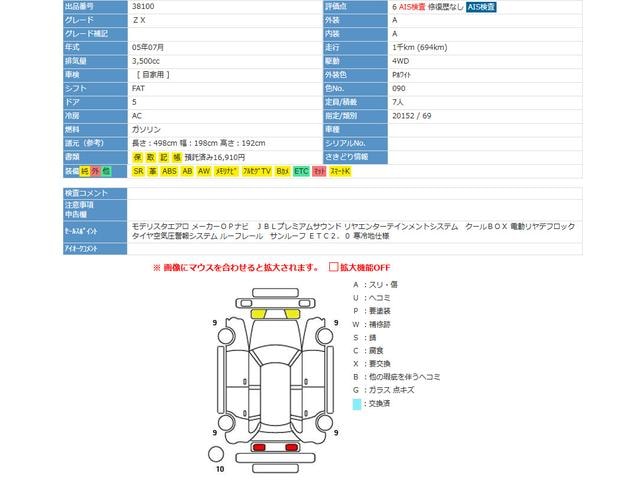Click legend entry P ：要塗装
This screenshot has width=640, height=480.
[x=371, y=311]
